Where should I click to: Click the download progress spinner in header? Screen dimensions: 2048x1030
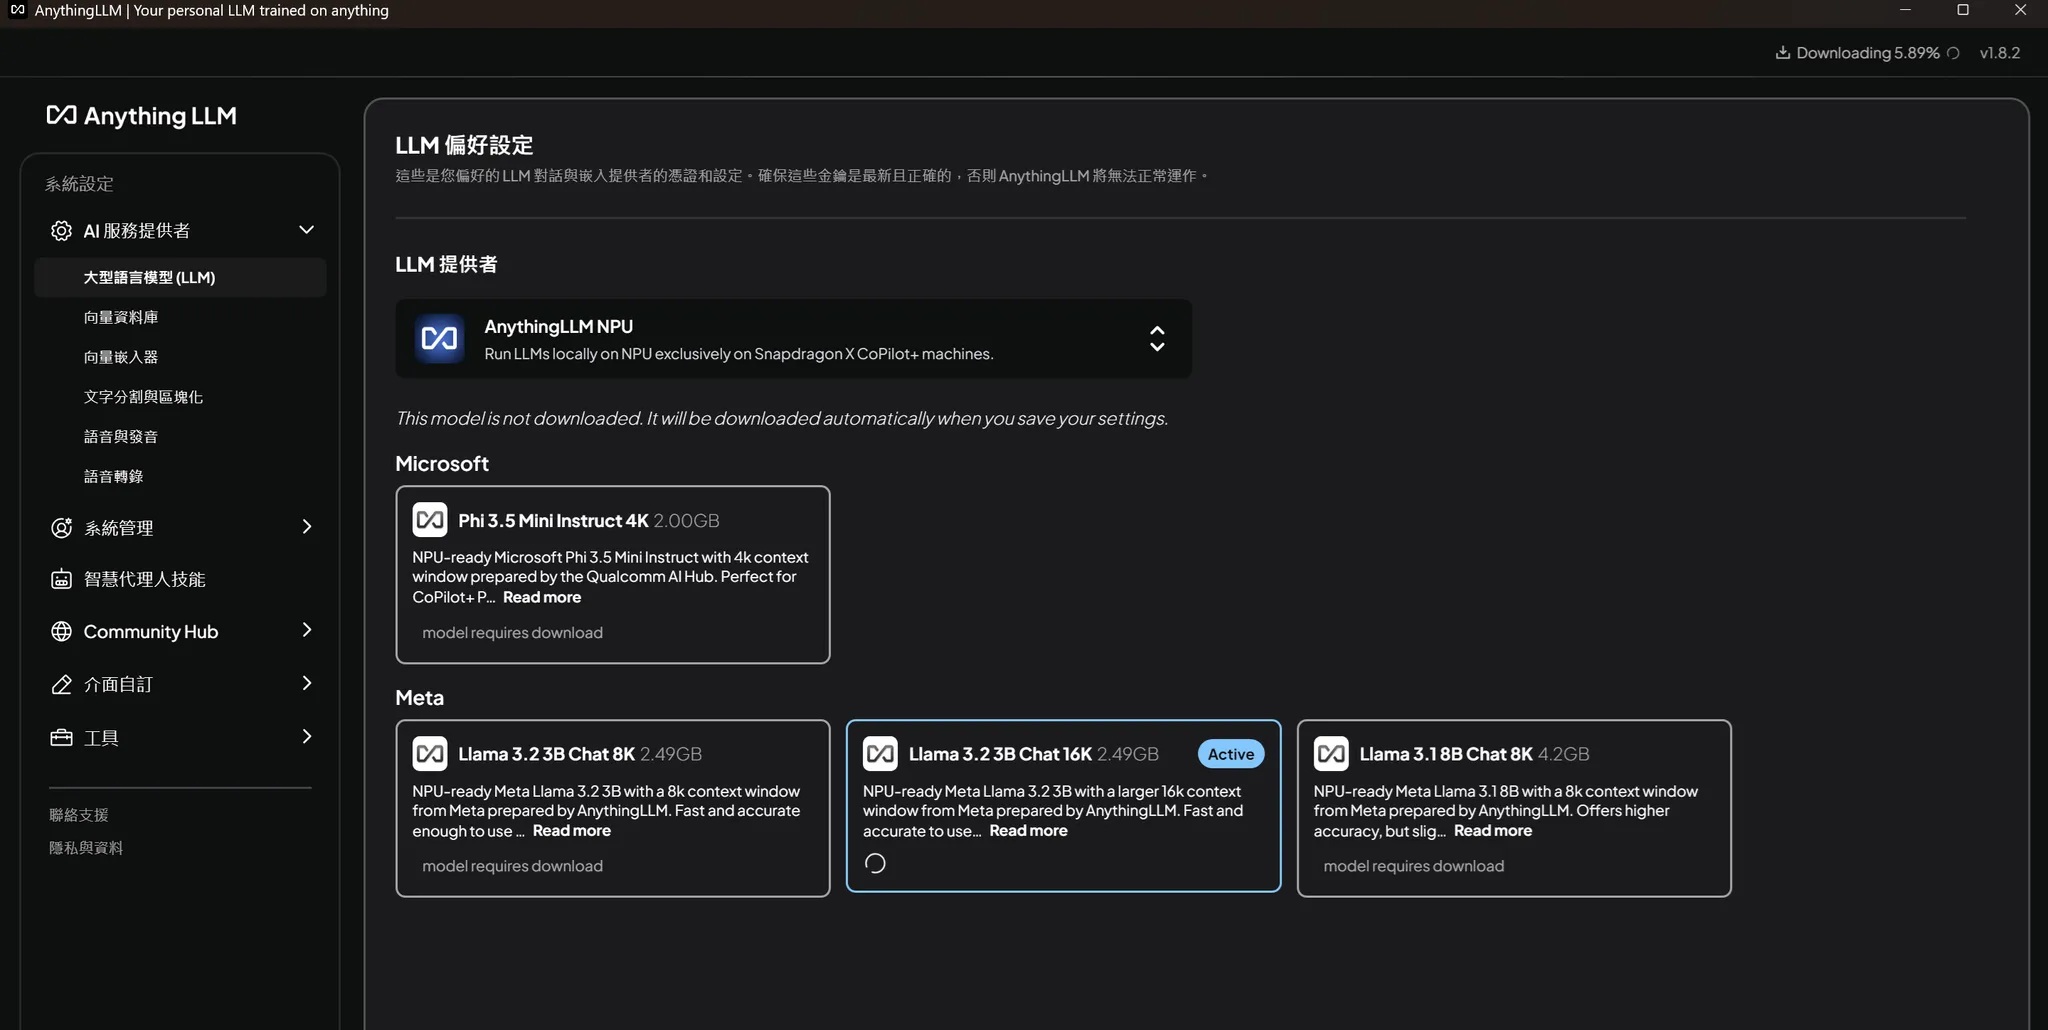coord(1953,53)
